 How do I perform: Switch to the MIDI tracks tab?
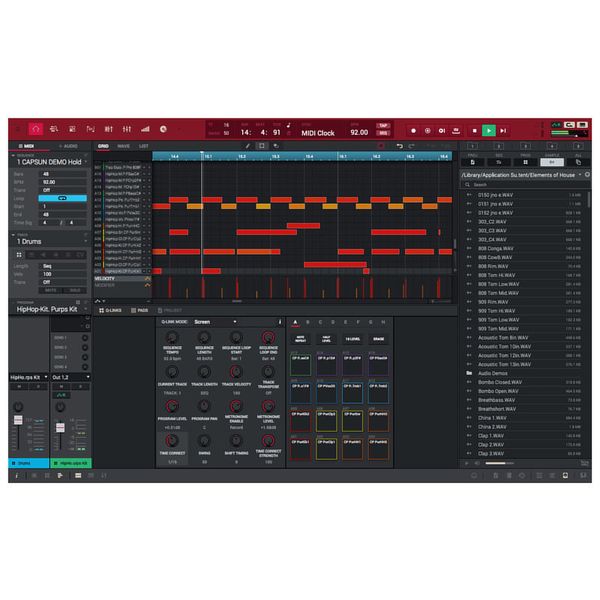pyautogui.click(x=26, y=146)
